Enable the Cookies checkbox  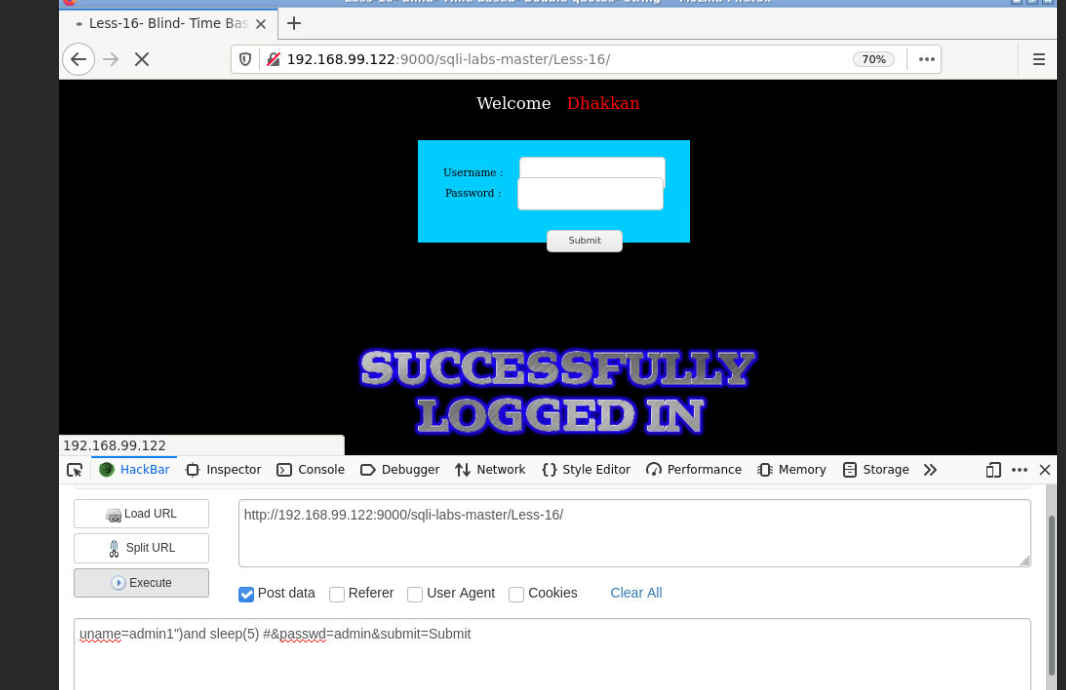516,594
